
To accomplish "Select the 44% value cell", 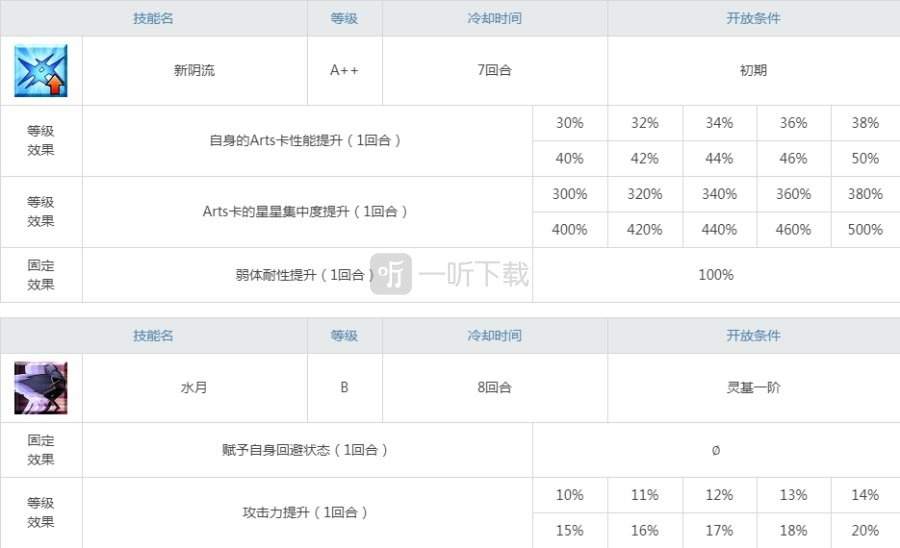I will click(x=720, y=158).
